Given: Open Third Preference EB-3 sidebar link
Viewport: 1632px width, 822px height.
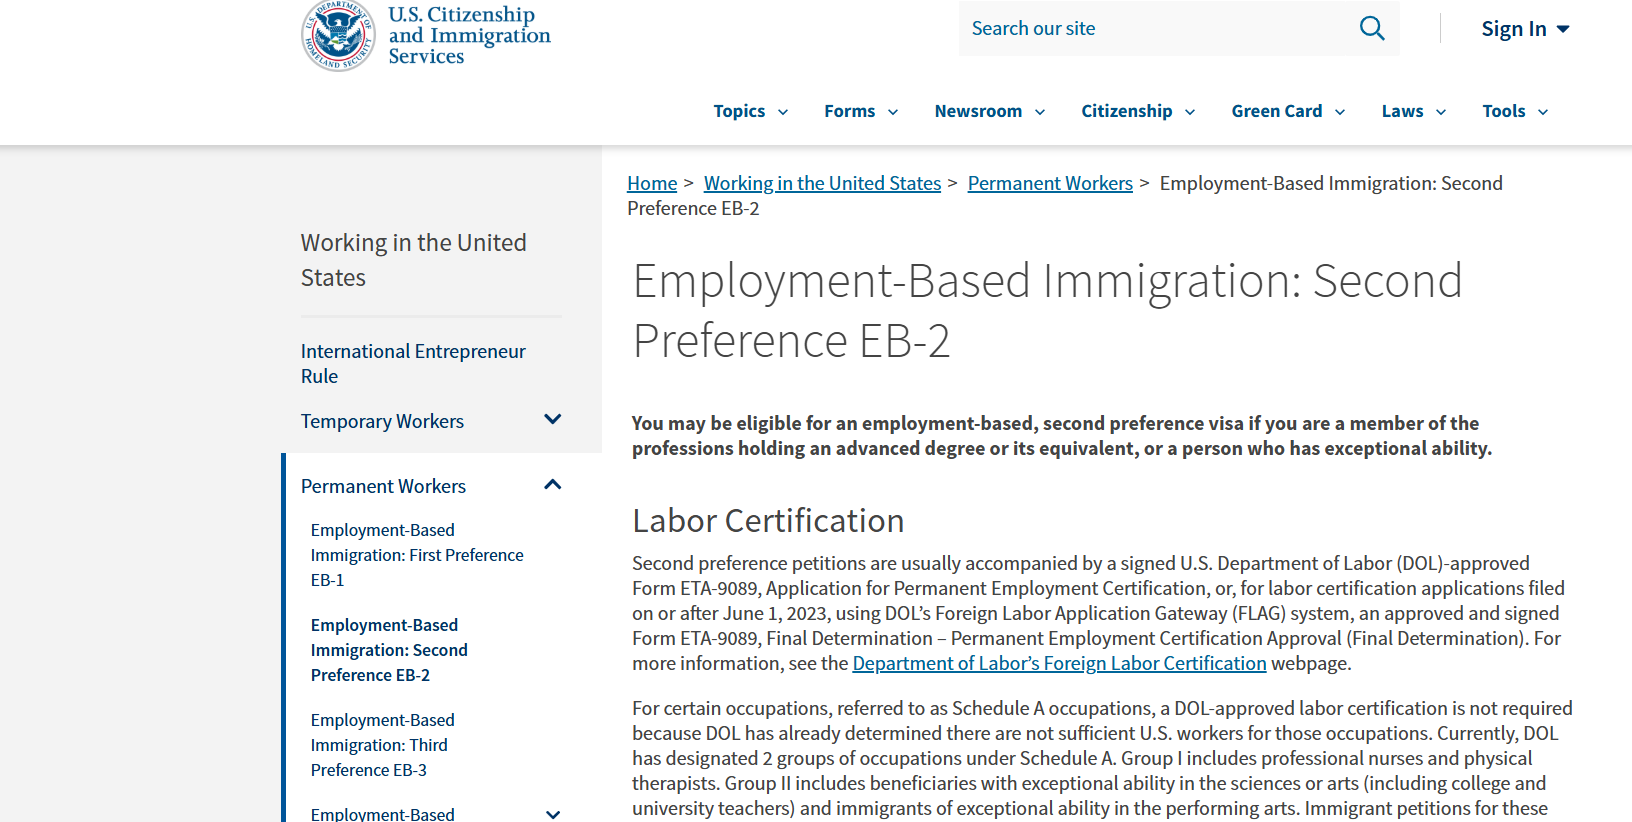Looking at the screenshot, I should (382, 745).
